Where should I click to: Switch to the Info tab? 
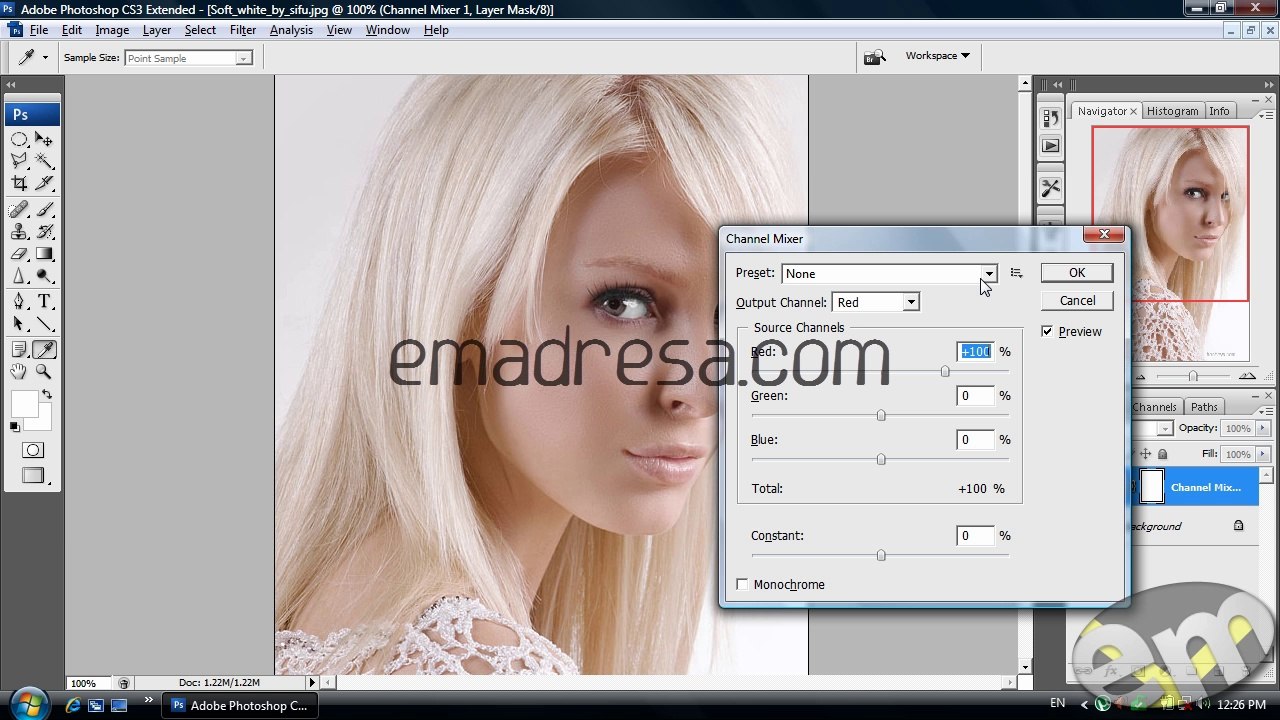(x=1219, y=111)
